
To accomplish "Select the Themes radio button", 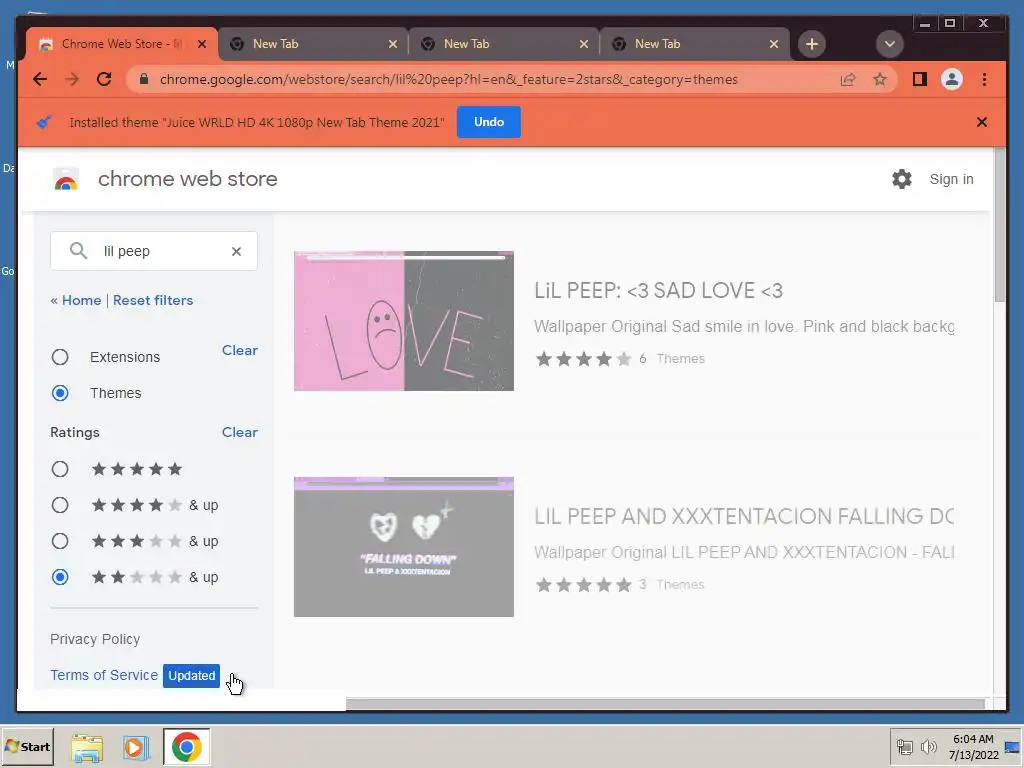I will [60, 393].
